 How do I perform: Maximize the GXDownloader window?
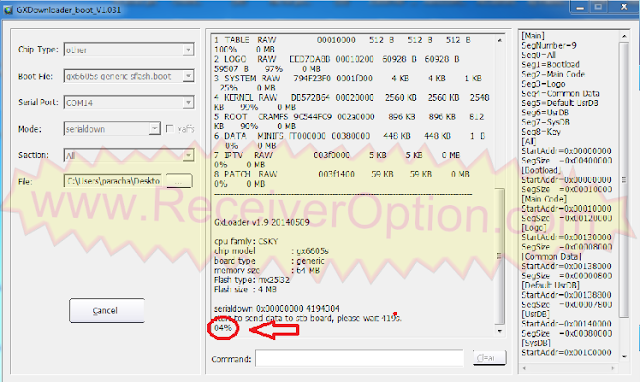(599, 7)
